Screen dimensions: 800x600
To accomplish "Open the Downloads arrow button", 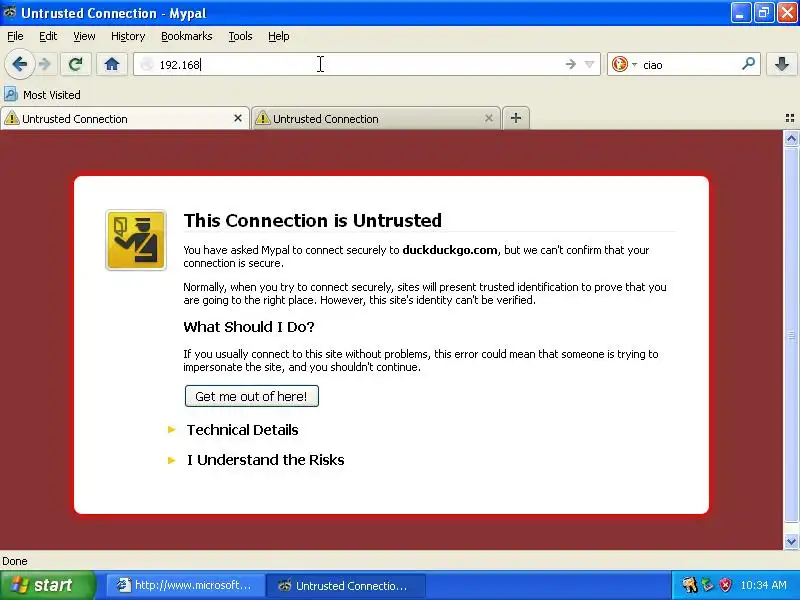I will [x=782, y=64].
